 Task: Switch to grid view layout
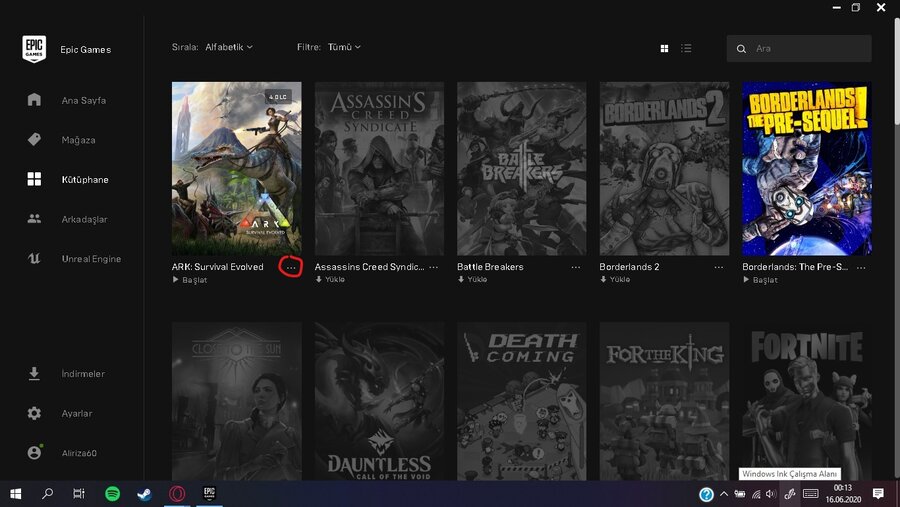tap(664, 48)
